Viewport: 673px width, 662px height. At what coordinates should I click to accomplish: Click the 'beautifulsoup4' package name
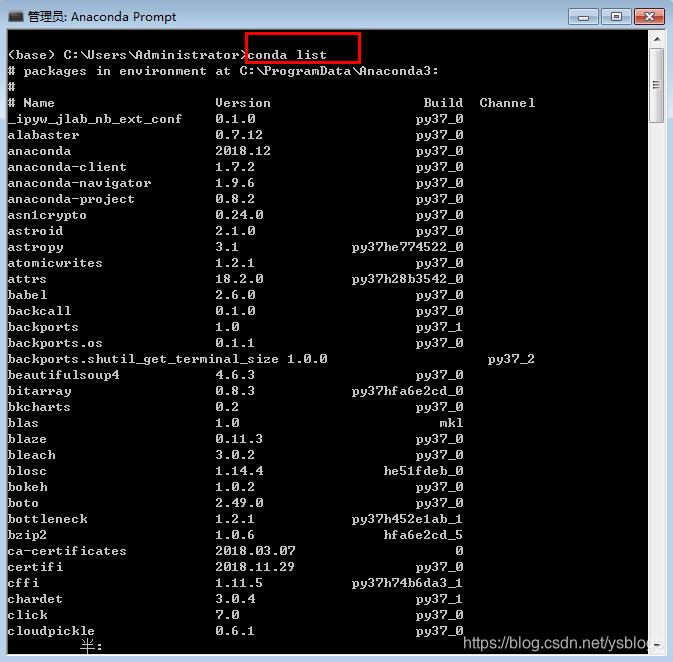pyautogui.click(x=63, y=375)
